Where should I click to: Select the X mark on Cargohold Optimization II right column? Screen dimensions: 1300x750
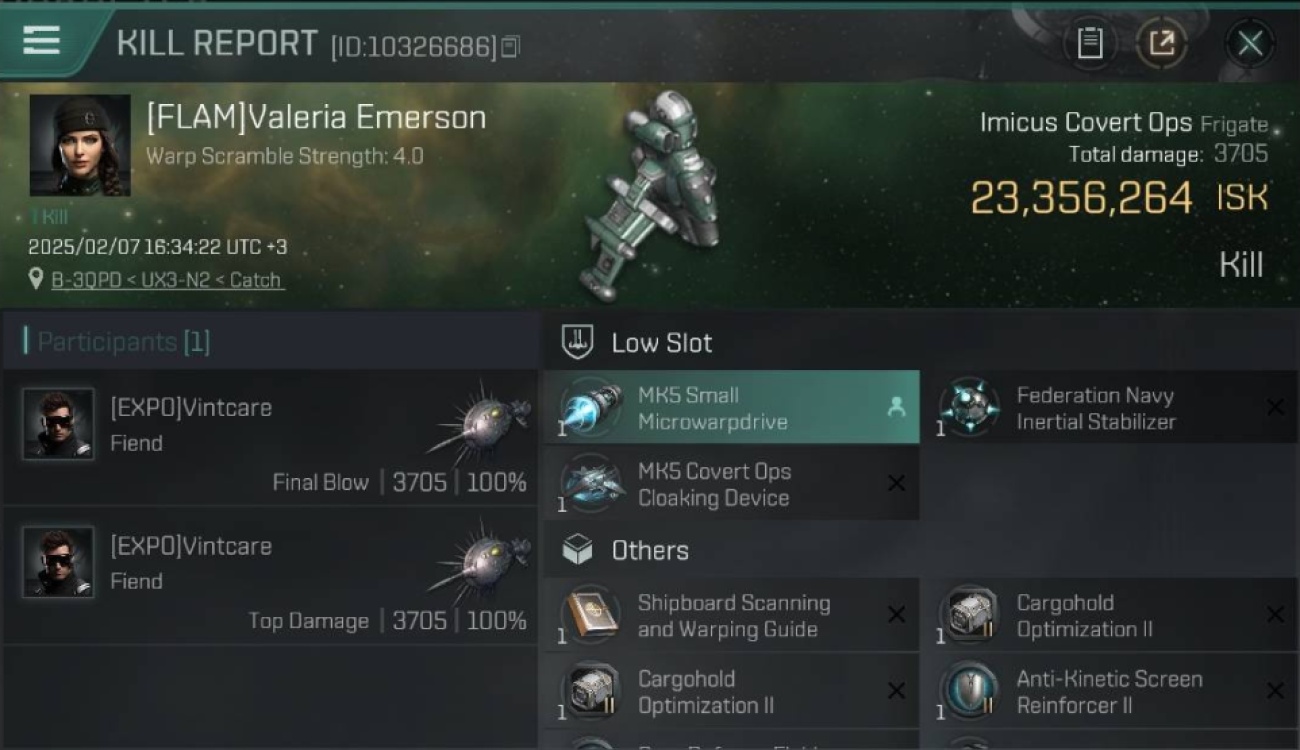(1275, 615)
